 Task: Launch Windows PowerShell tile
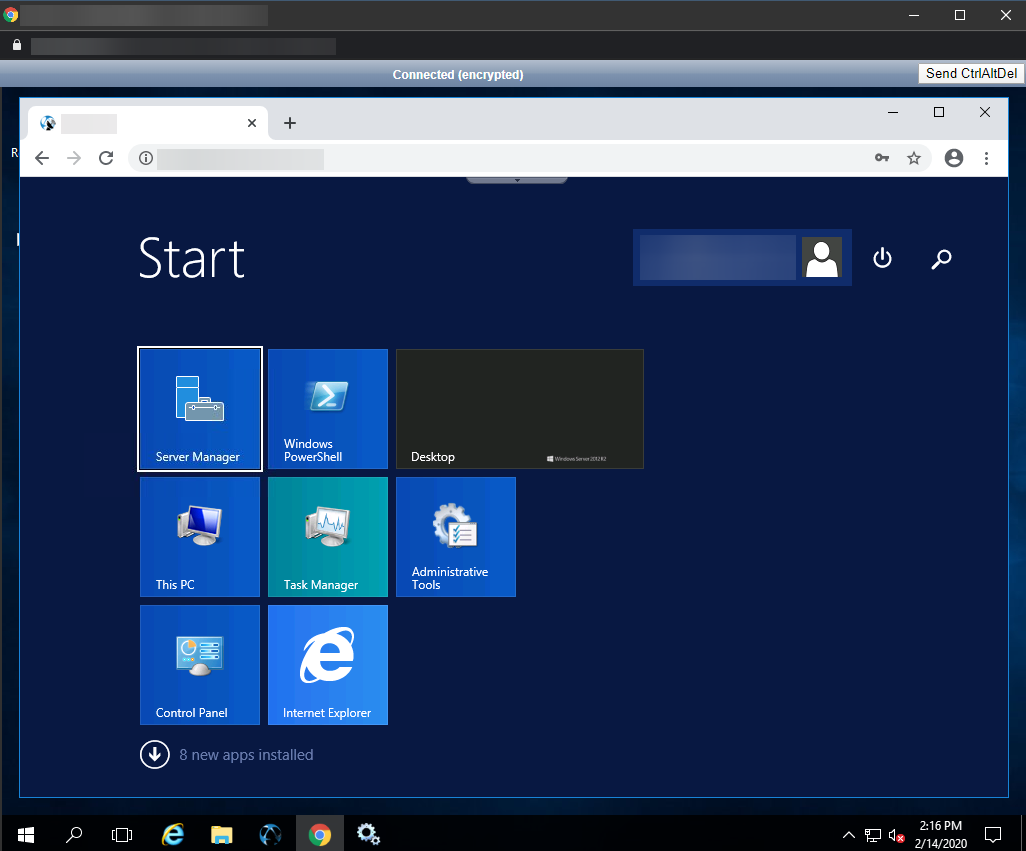coord(328,409)
